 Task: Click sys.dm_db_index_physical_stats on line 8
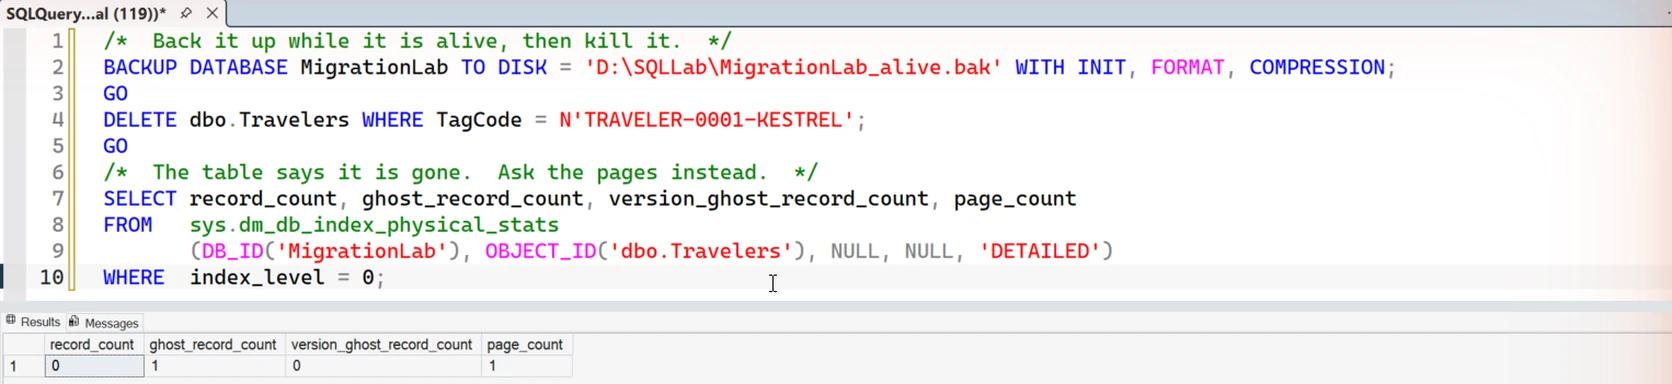coord(374,225)
